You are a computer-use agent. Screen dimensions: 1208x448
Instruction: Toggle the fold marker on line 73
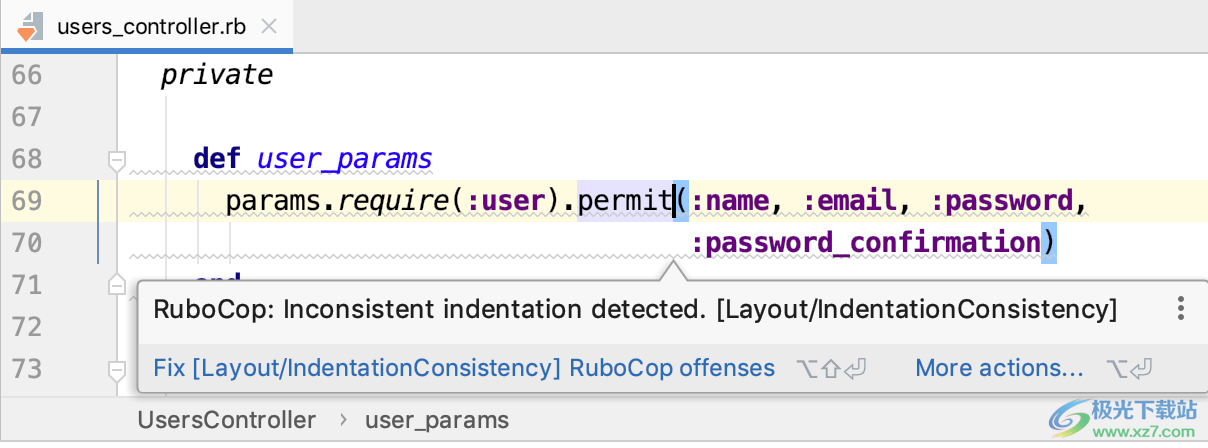[x=117, y=370]
